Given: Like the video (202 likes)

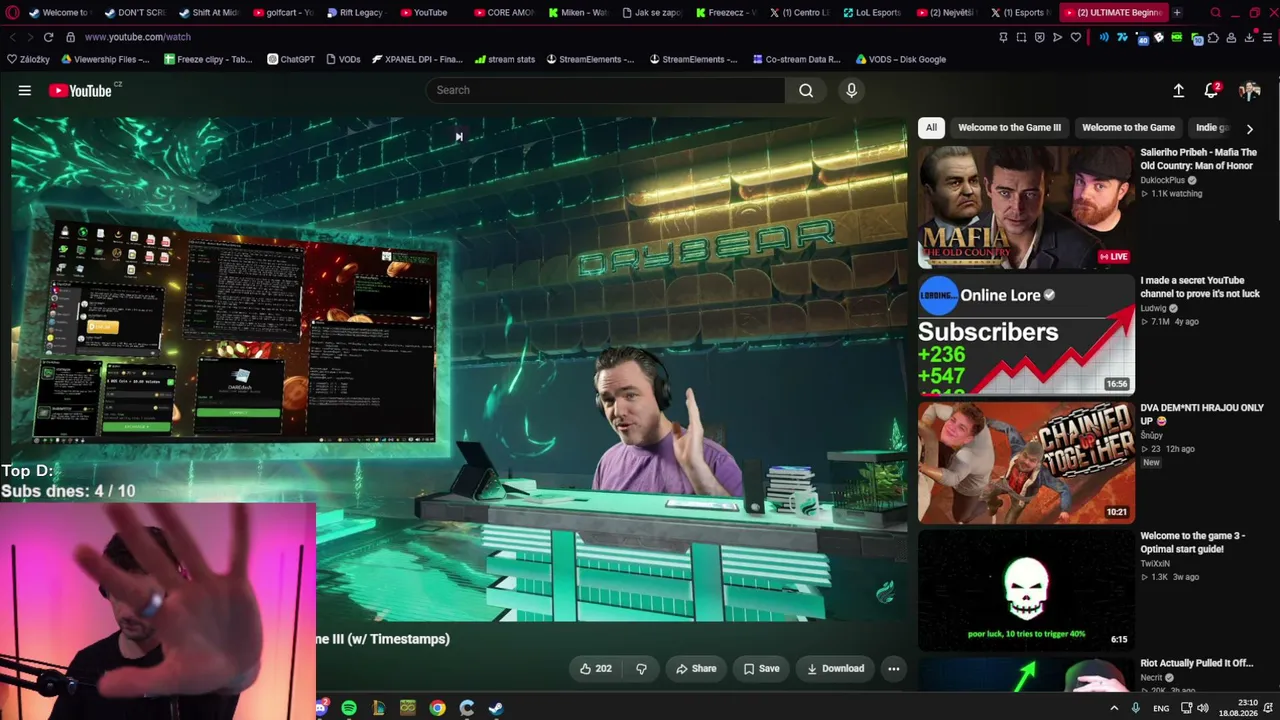Looking at the screenshot, I should [595, 669].
